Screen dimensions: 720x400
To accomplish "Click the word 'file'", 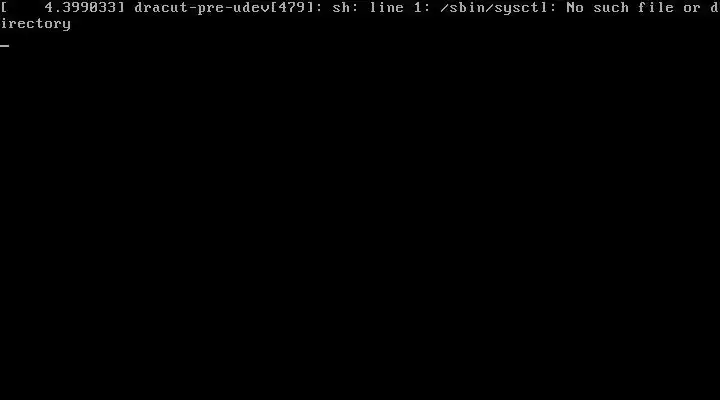I will (x=656, y=7).
